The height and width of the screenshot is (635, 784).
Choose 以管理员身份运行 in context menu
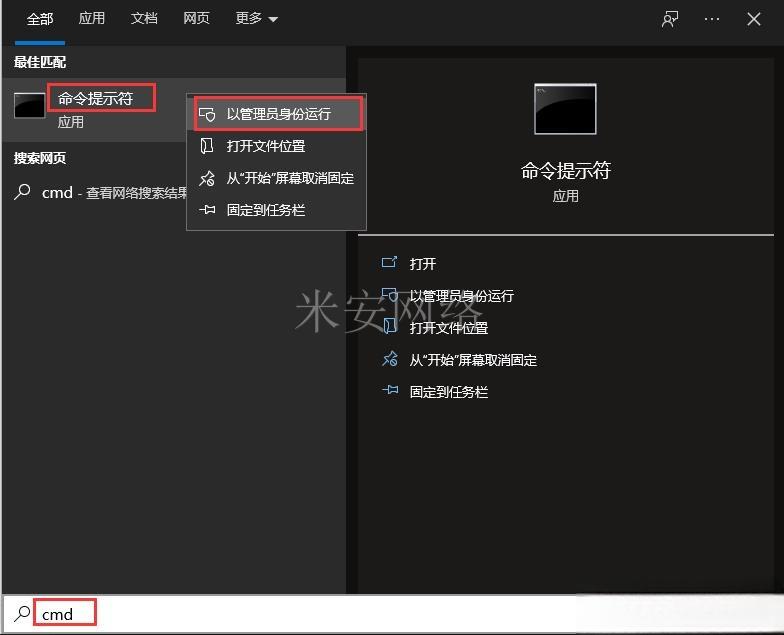click(x=278, y=114)
